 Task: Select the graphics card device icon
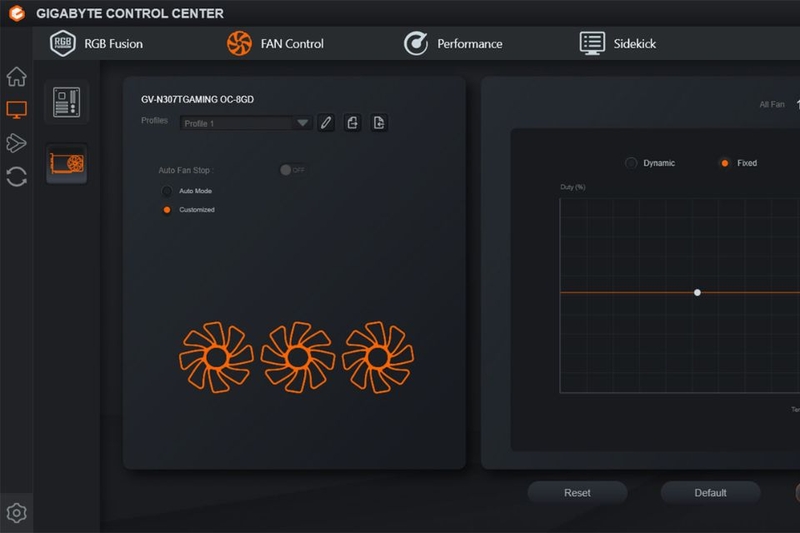(x=67, y=164)
